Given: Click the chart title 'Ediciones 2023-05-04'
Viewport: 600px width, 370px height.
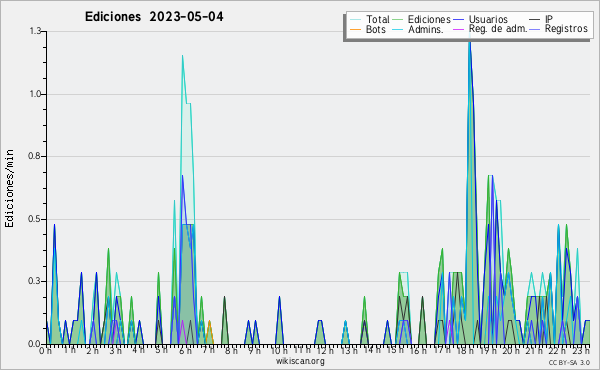Looking at the screenshot, I should (154, 17).
